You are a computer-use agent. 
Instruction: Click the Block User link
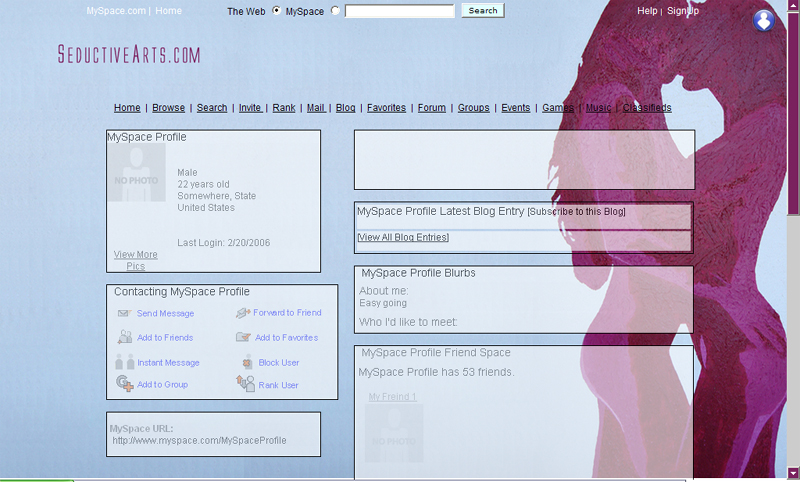(279, 363)
